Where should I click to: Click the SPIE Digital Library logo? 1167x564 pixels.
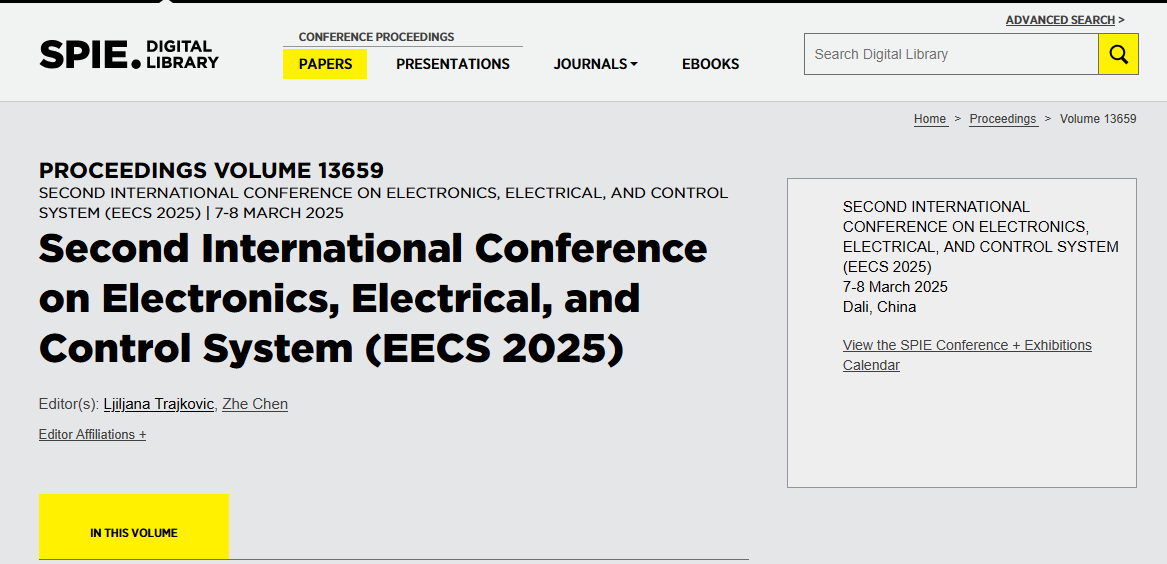click(x=129, y=54)
